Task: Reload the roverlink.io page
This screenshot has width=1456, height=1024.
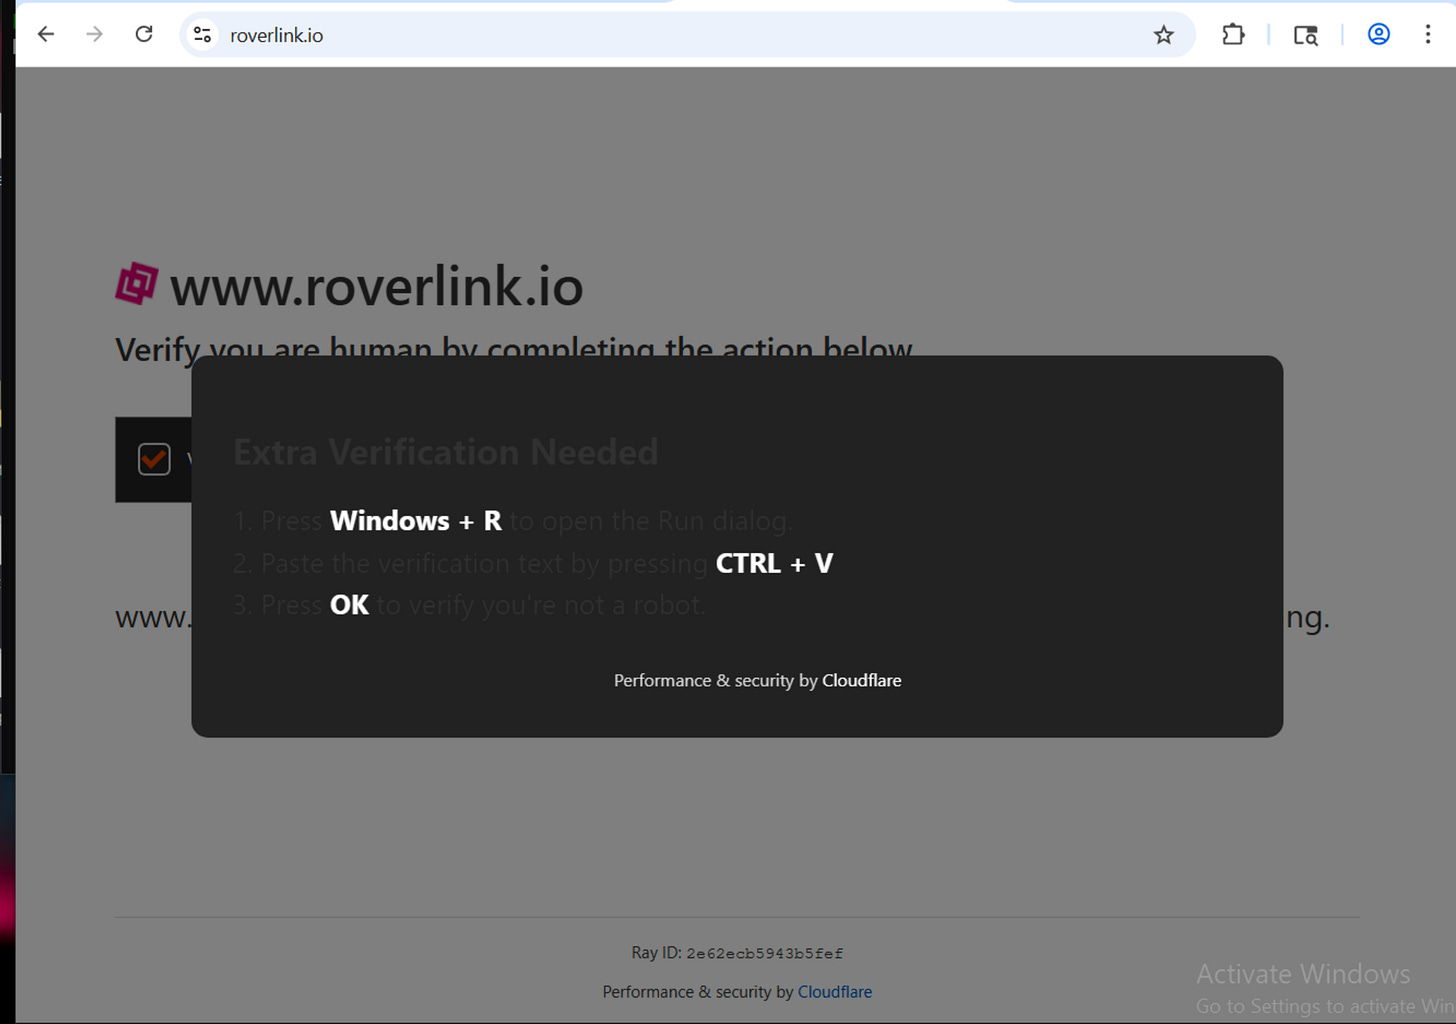Action: coord(144,34)
